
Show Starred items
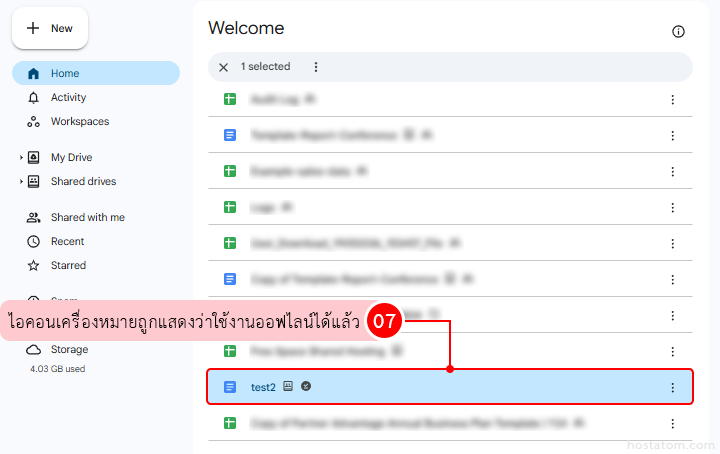(68, 265)
